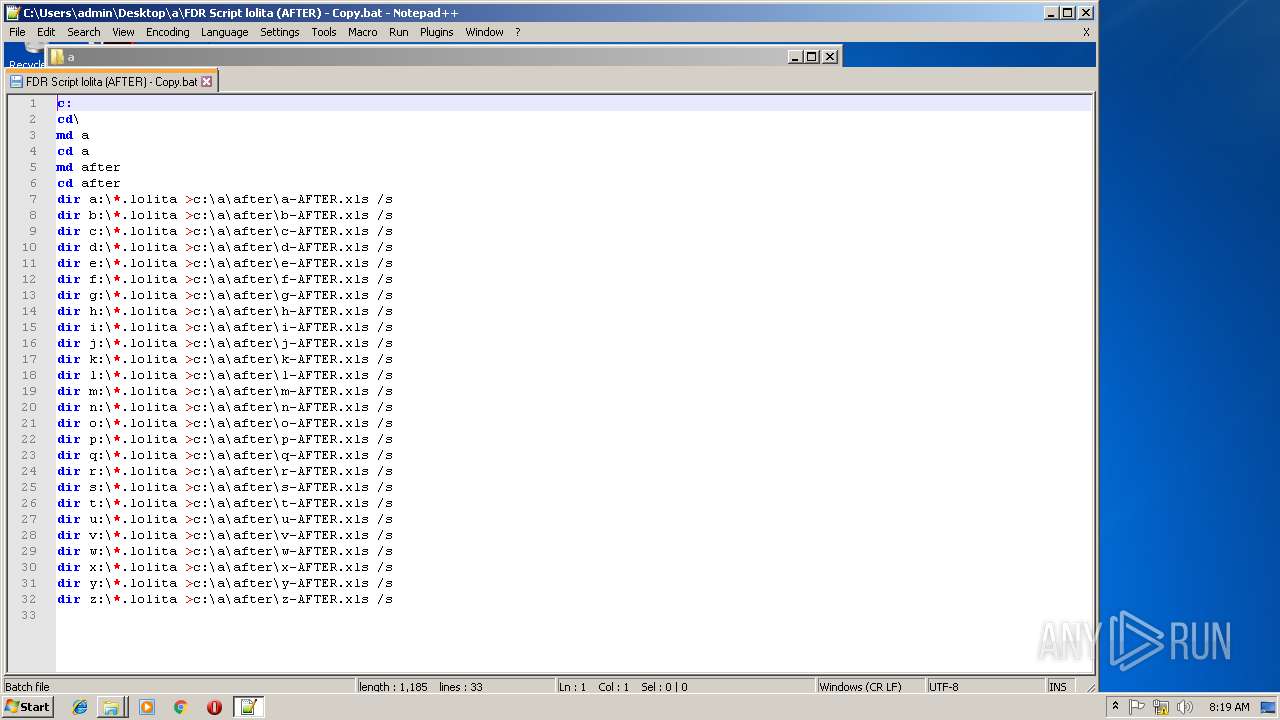Open the Plugins menu
1280x720 pixels.
(x=436, y=32)
